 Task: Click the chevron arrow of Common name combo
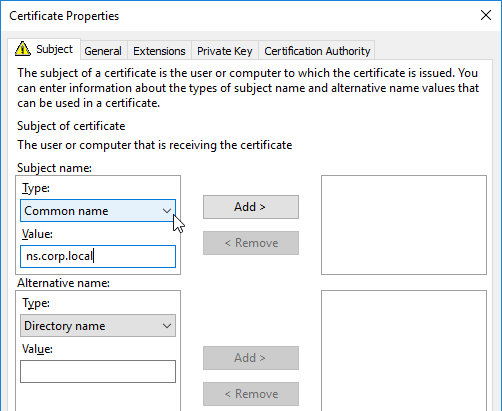(x=167, y=211)
